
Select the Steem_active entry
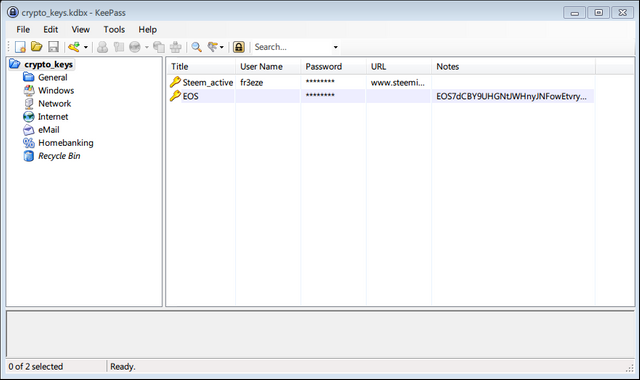coord(208,82)
